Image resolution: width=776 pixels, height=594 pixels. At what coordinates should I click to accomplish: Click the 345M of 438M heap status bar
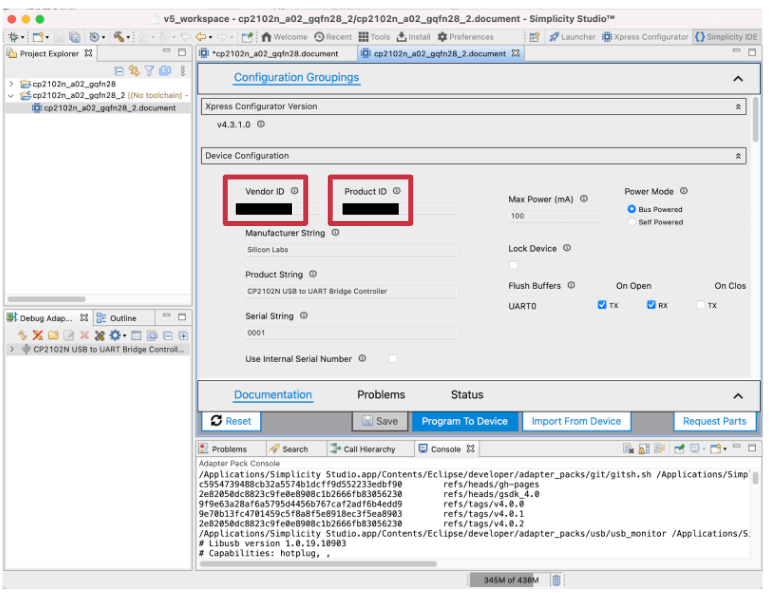509,580
